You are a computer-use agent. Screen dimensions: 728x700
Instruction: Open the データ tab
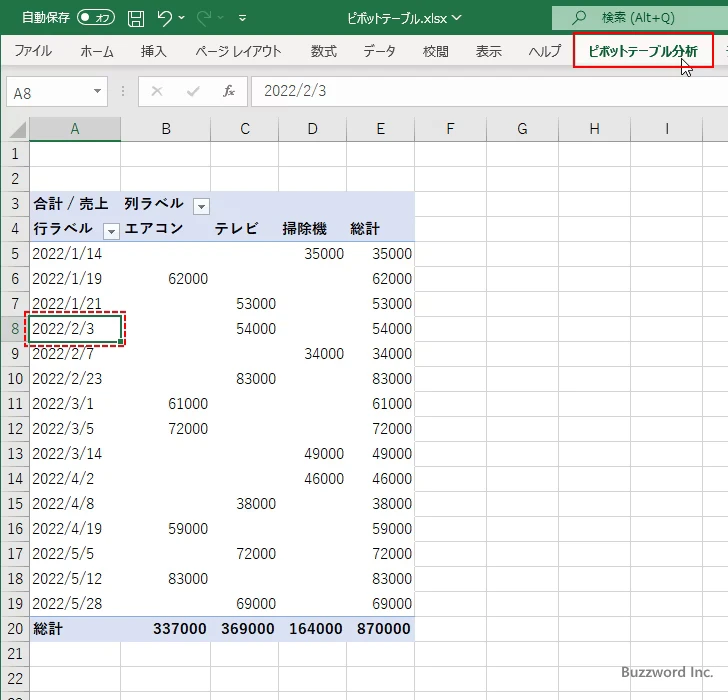pyautogui.click(x=379, y=51)
